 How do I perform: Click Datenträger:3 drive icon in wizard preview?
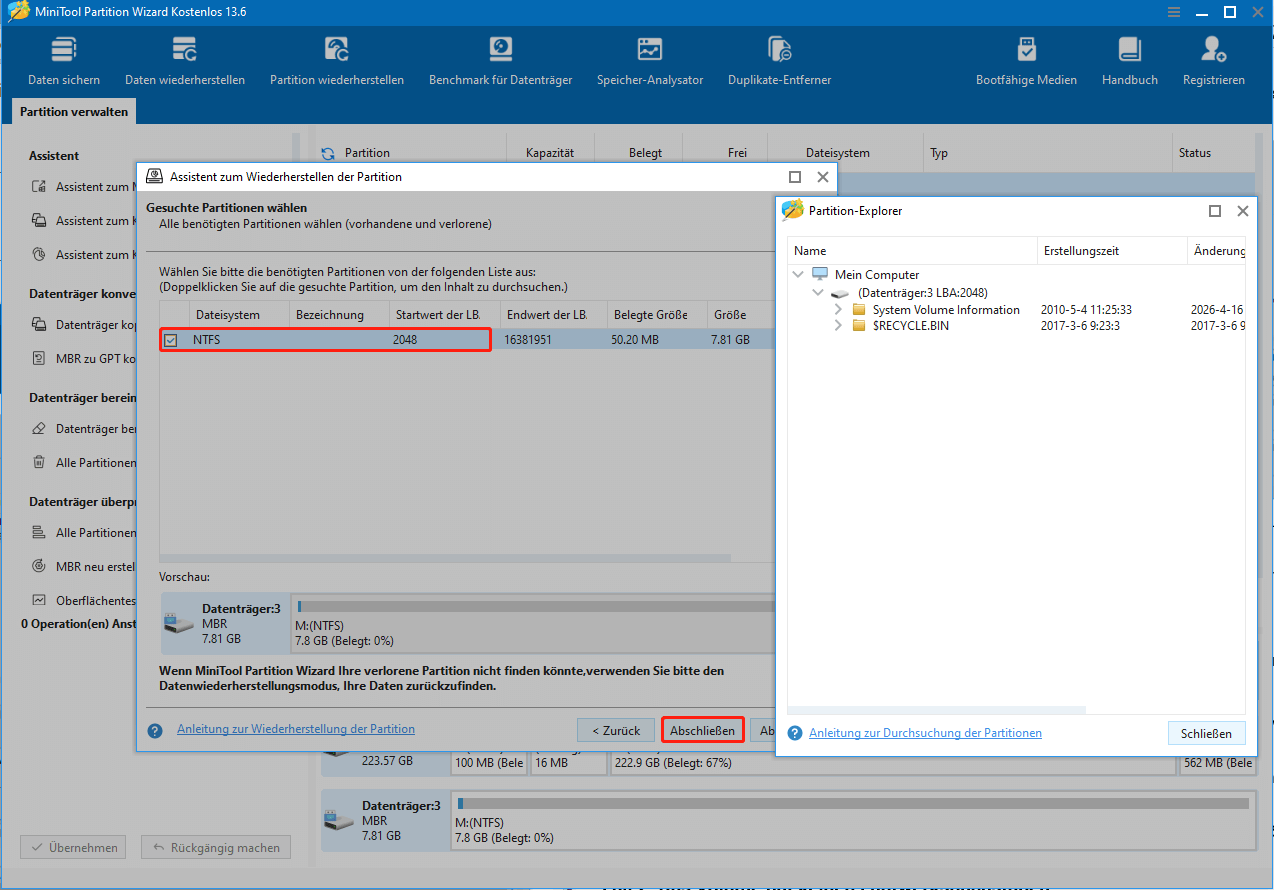(180, 622)
